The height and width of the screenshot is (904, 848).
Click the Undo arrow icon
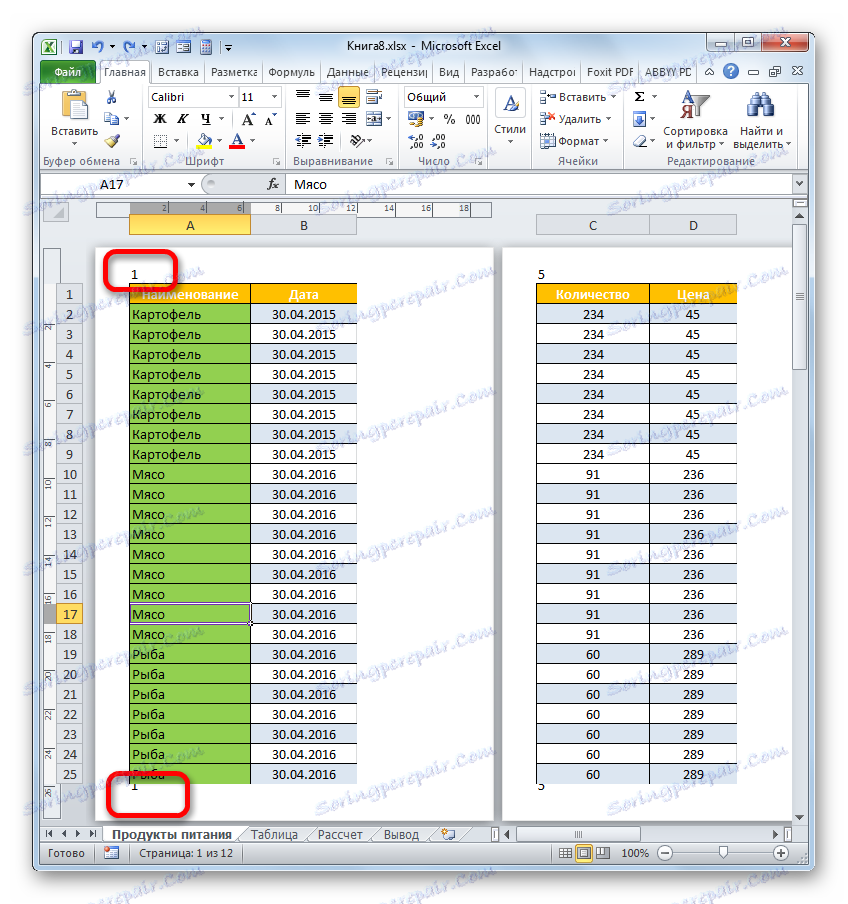[98, 47]
